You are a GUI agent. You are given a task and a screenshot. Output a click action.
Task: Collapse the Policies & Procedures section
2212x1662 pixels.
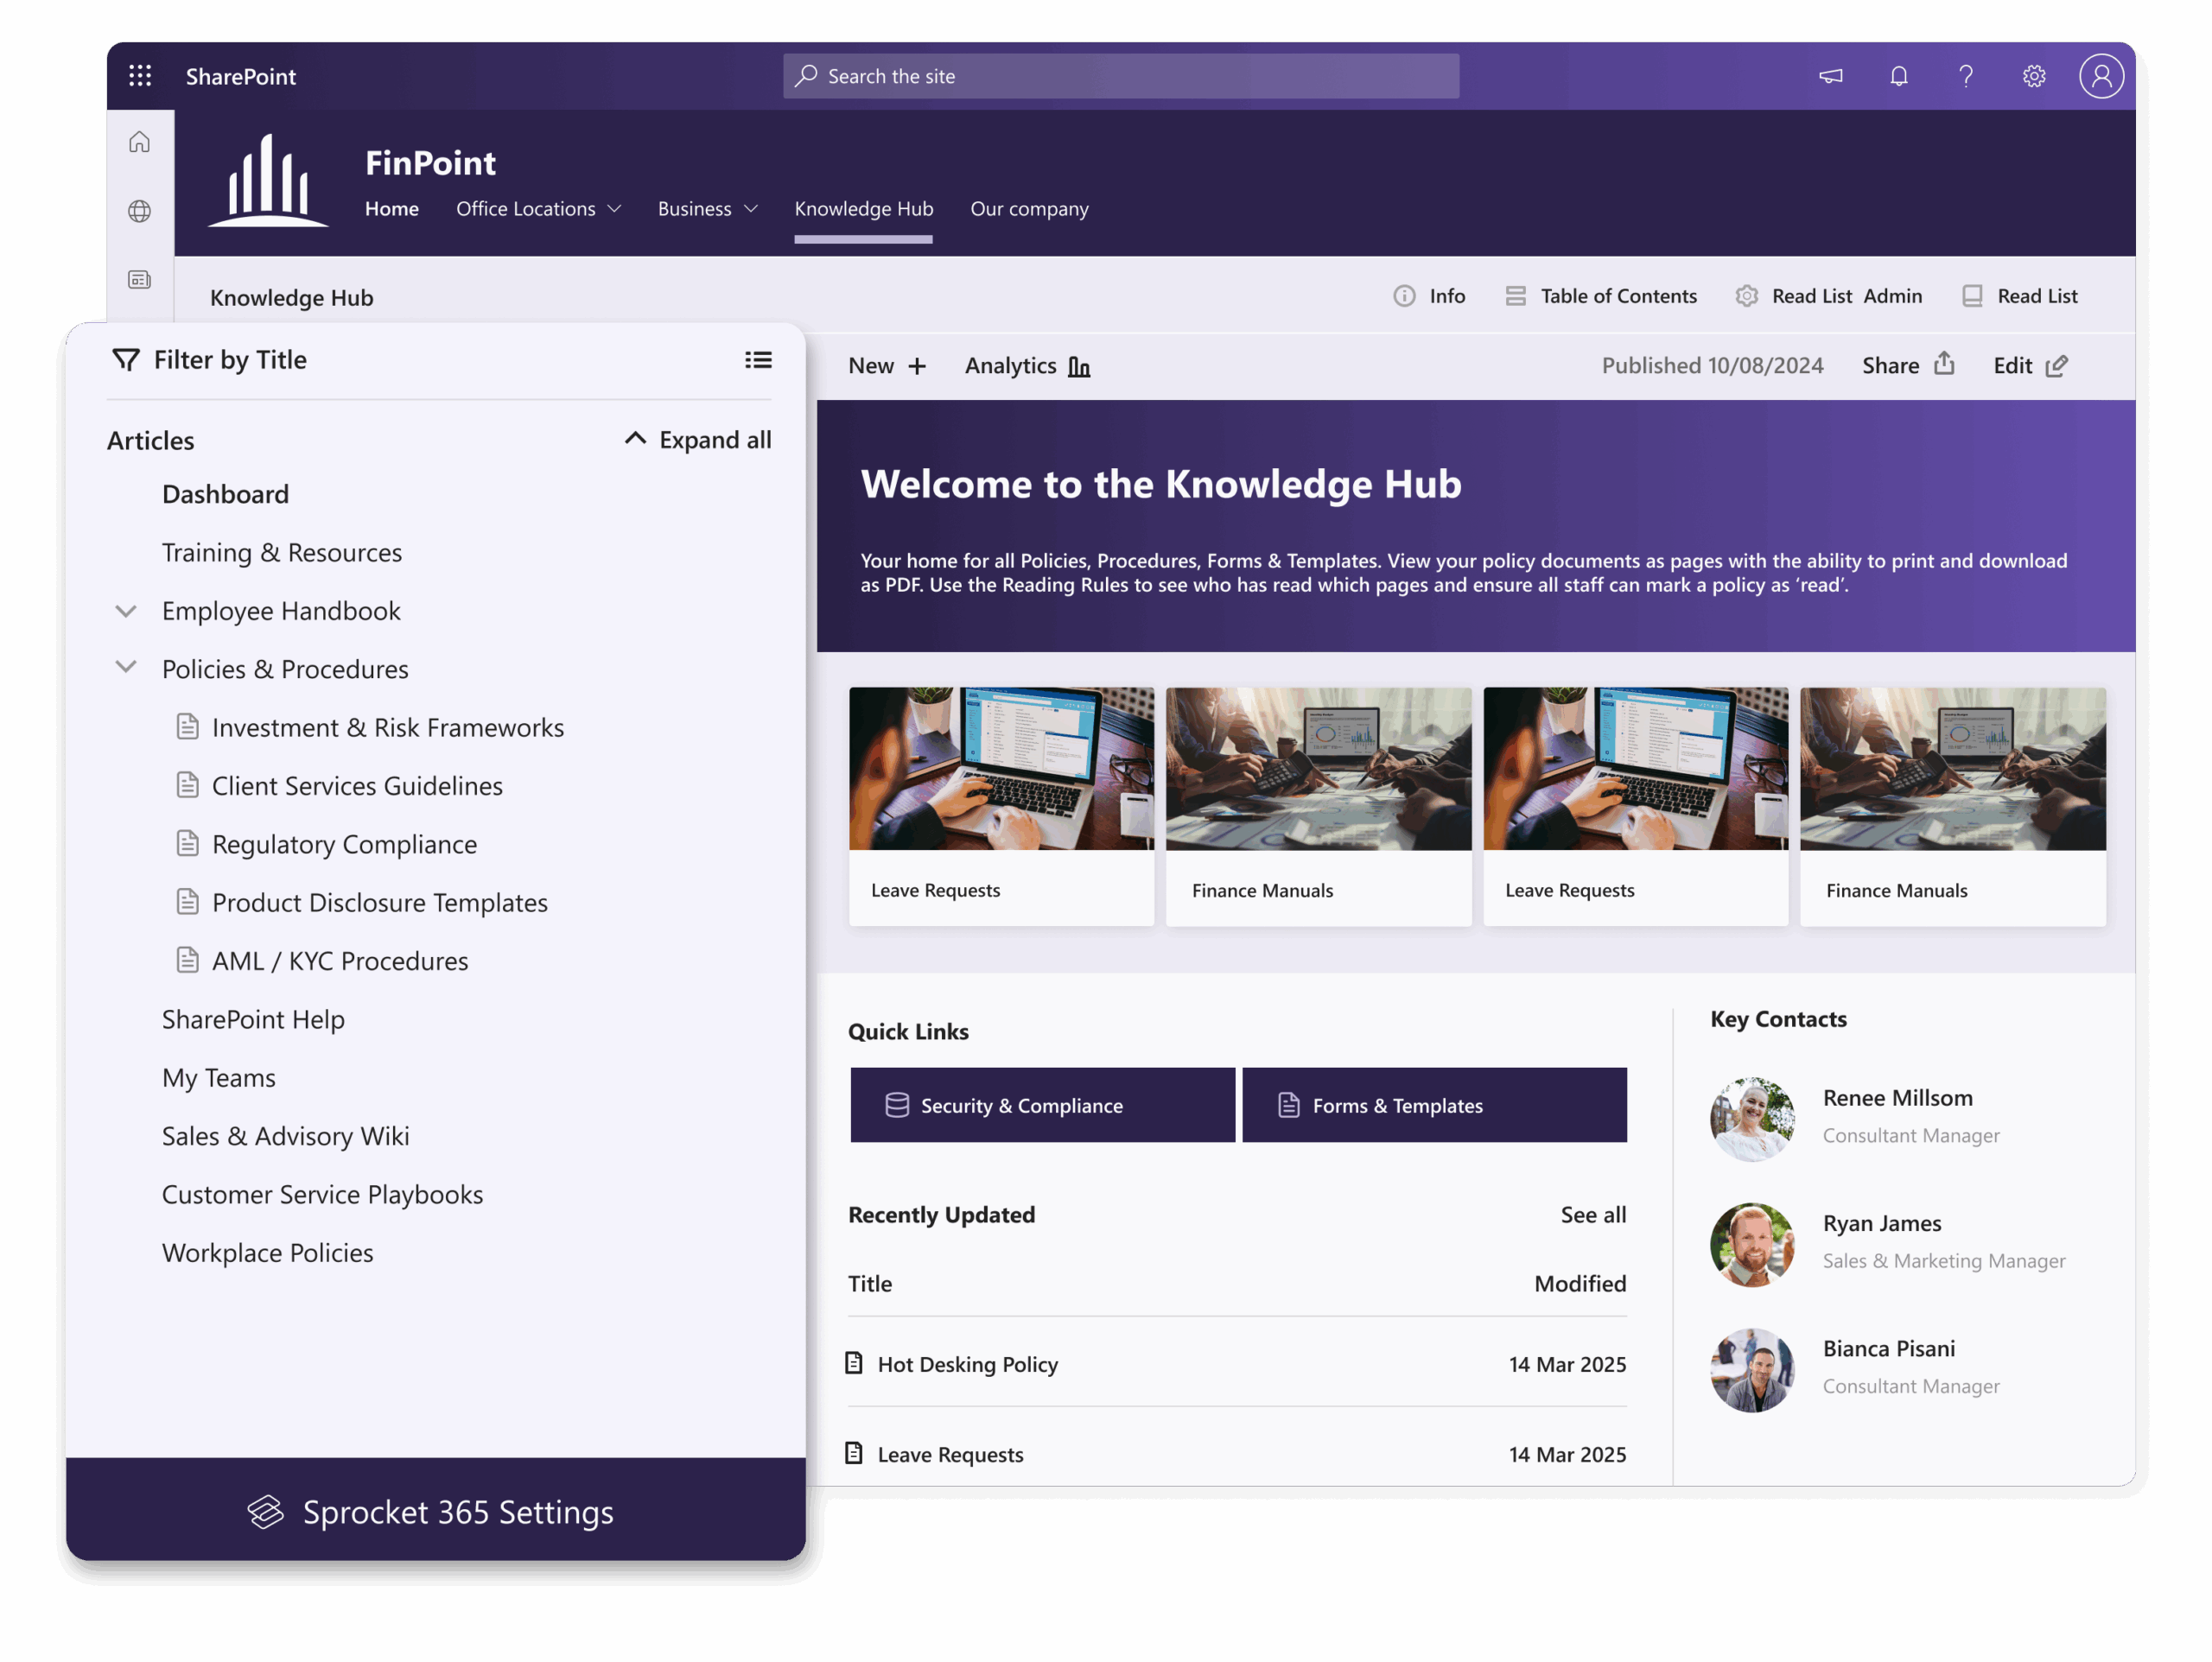pos(126,668)
